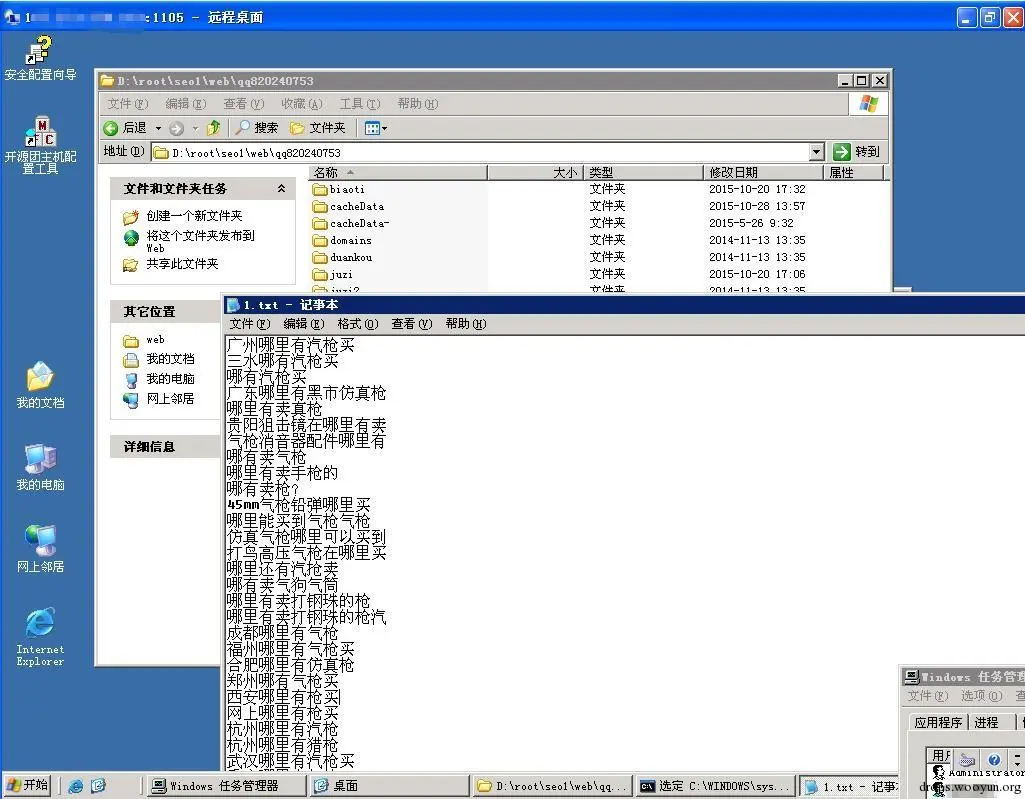This screenshot has height=799, width=1025.
Task: Expand the address bar dropdown arrow
Action: point(816,152)
